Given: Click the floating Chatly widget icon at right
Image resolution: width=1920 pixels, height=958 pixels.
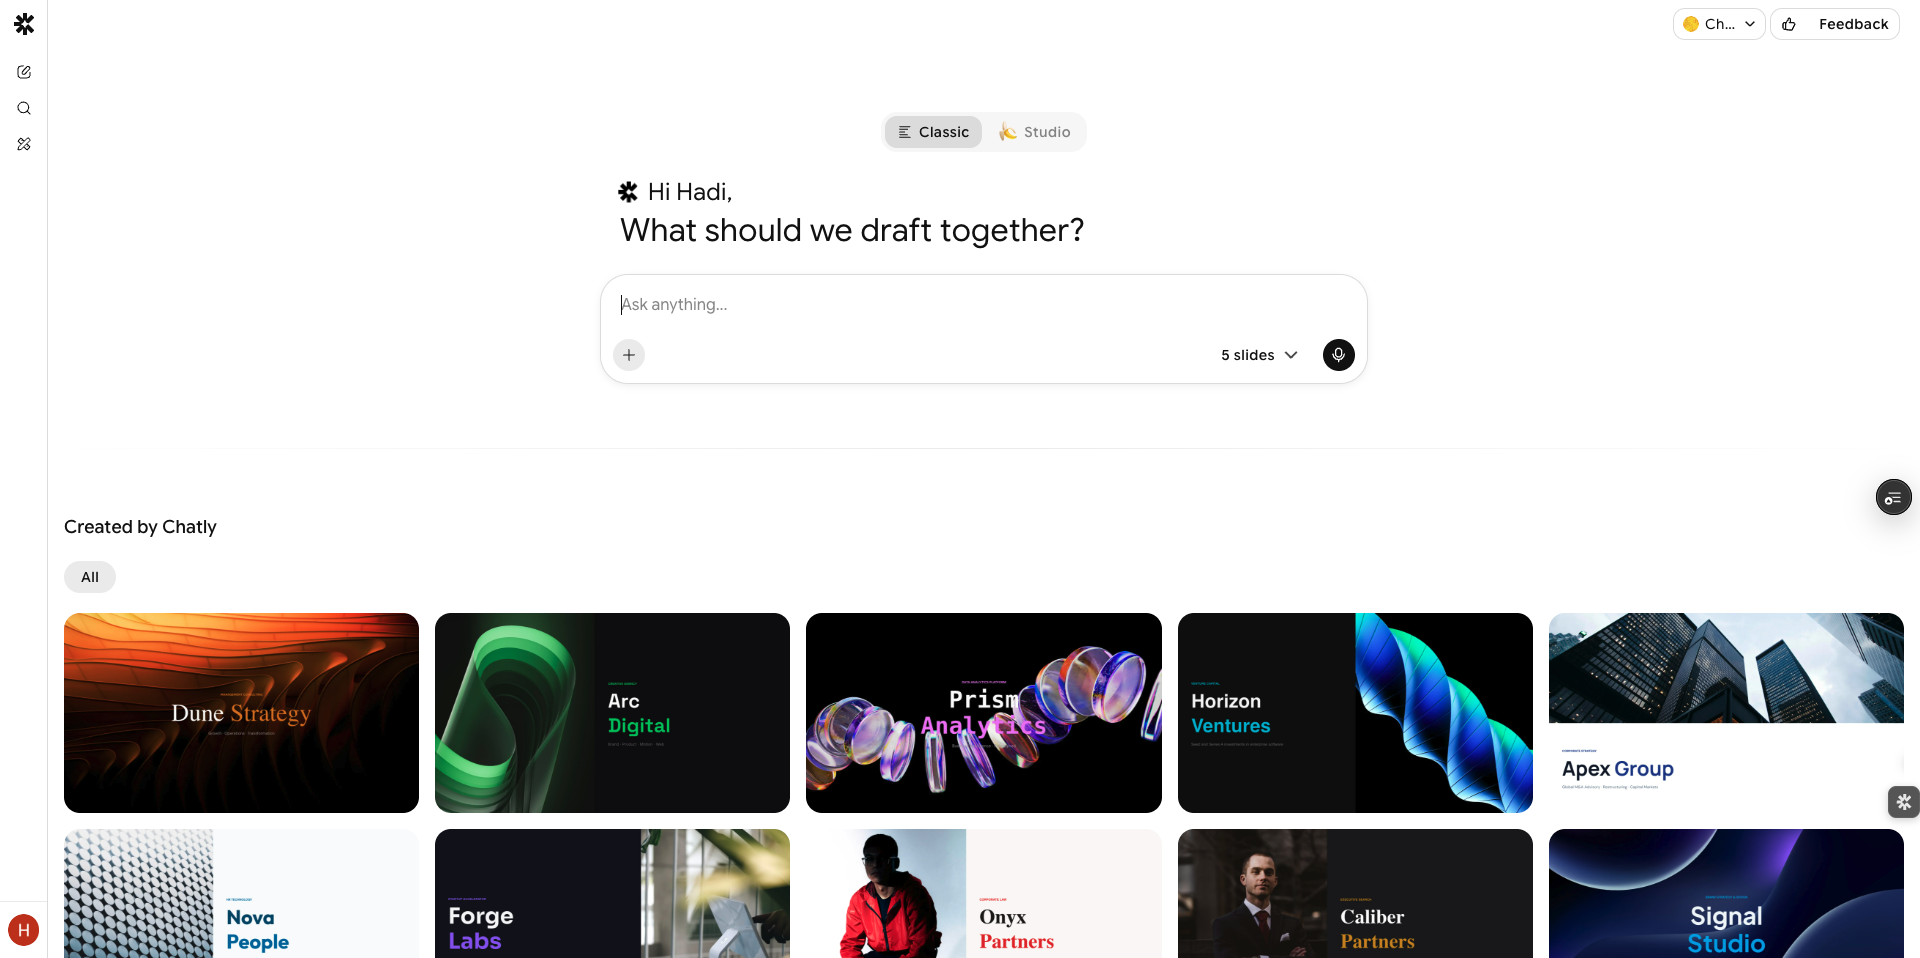Looking at the screenshot, I should pyautogui.click(x=1903, y=802).
